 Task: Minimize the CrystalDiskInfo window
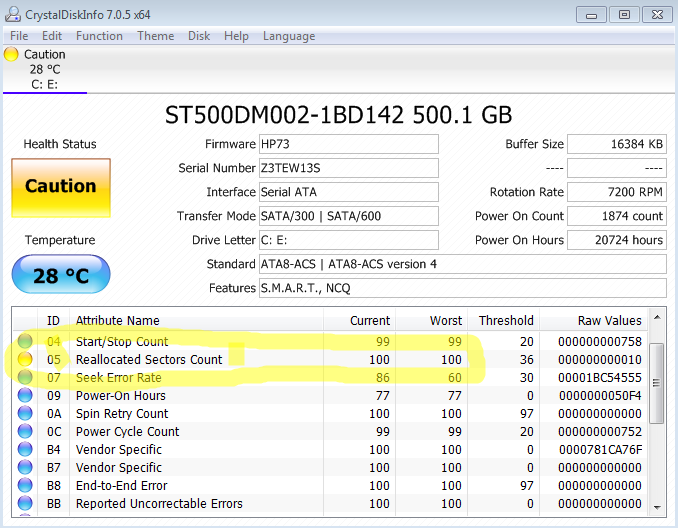pos(592,15)
